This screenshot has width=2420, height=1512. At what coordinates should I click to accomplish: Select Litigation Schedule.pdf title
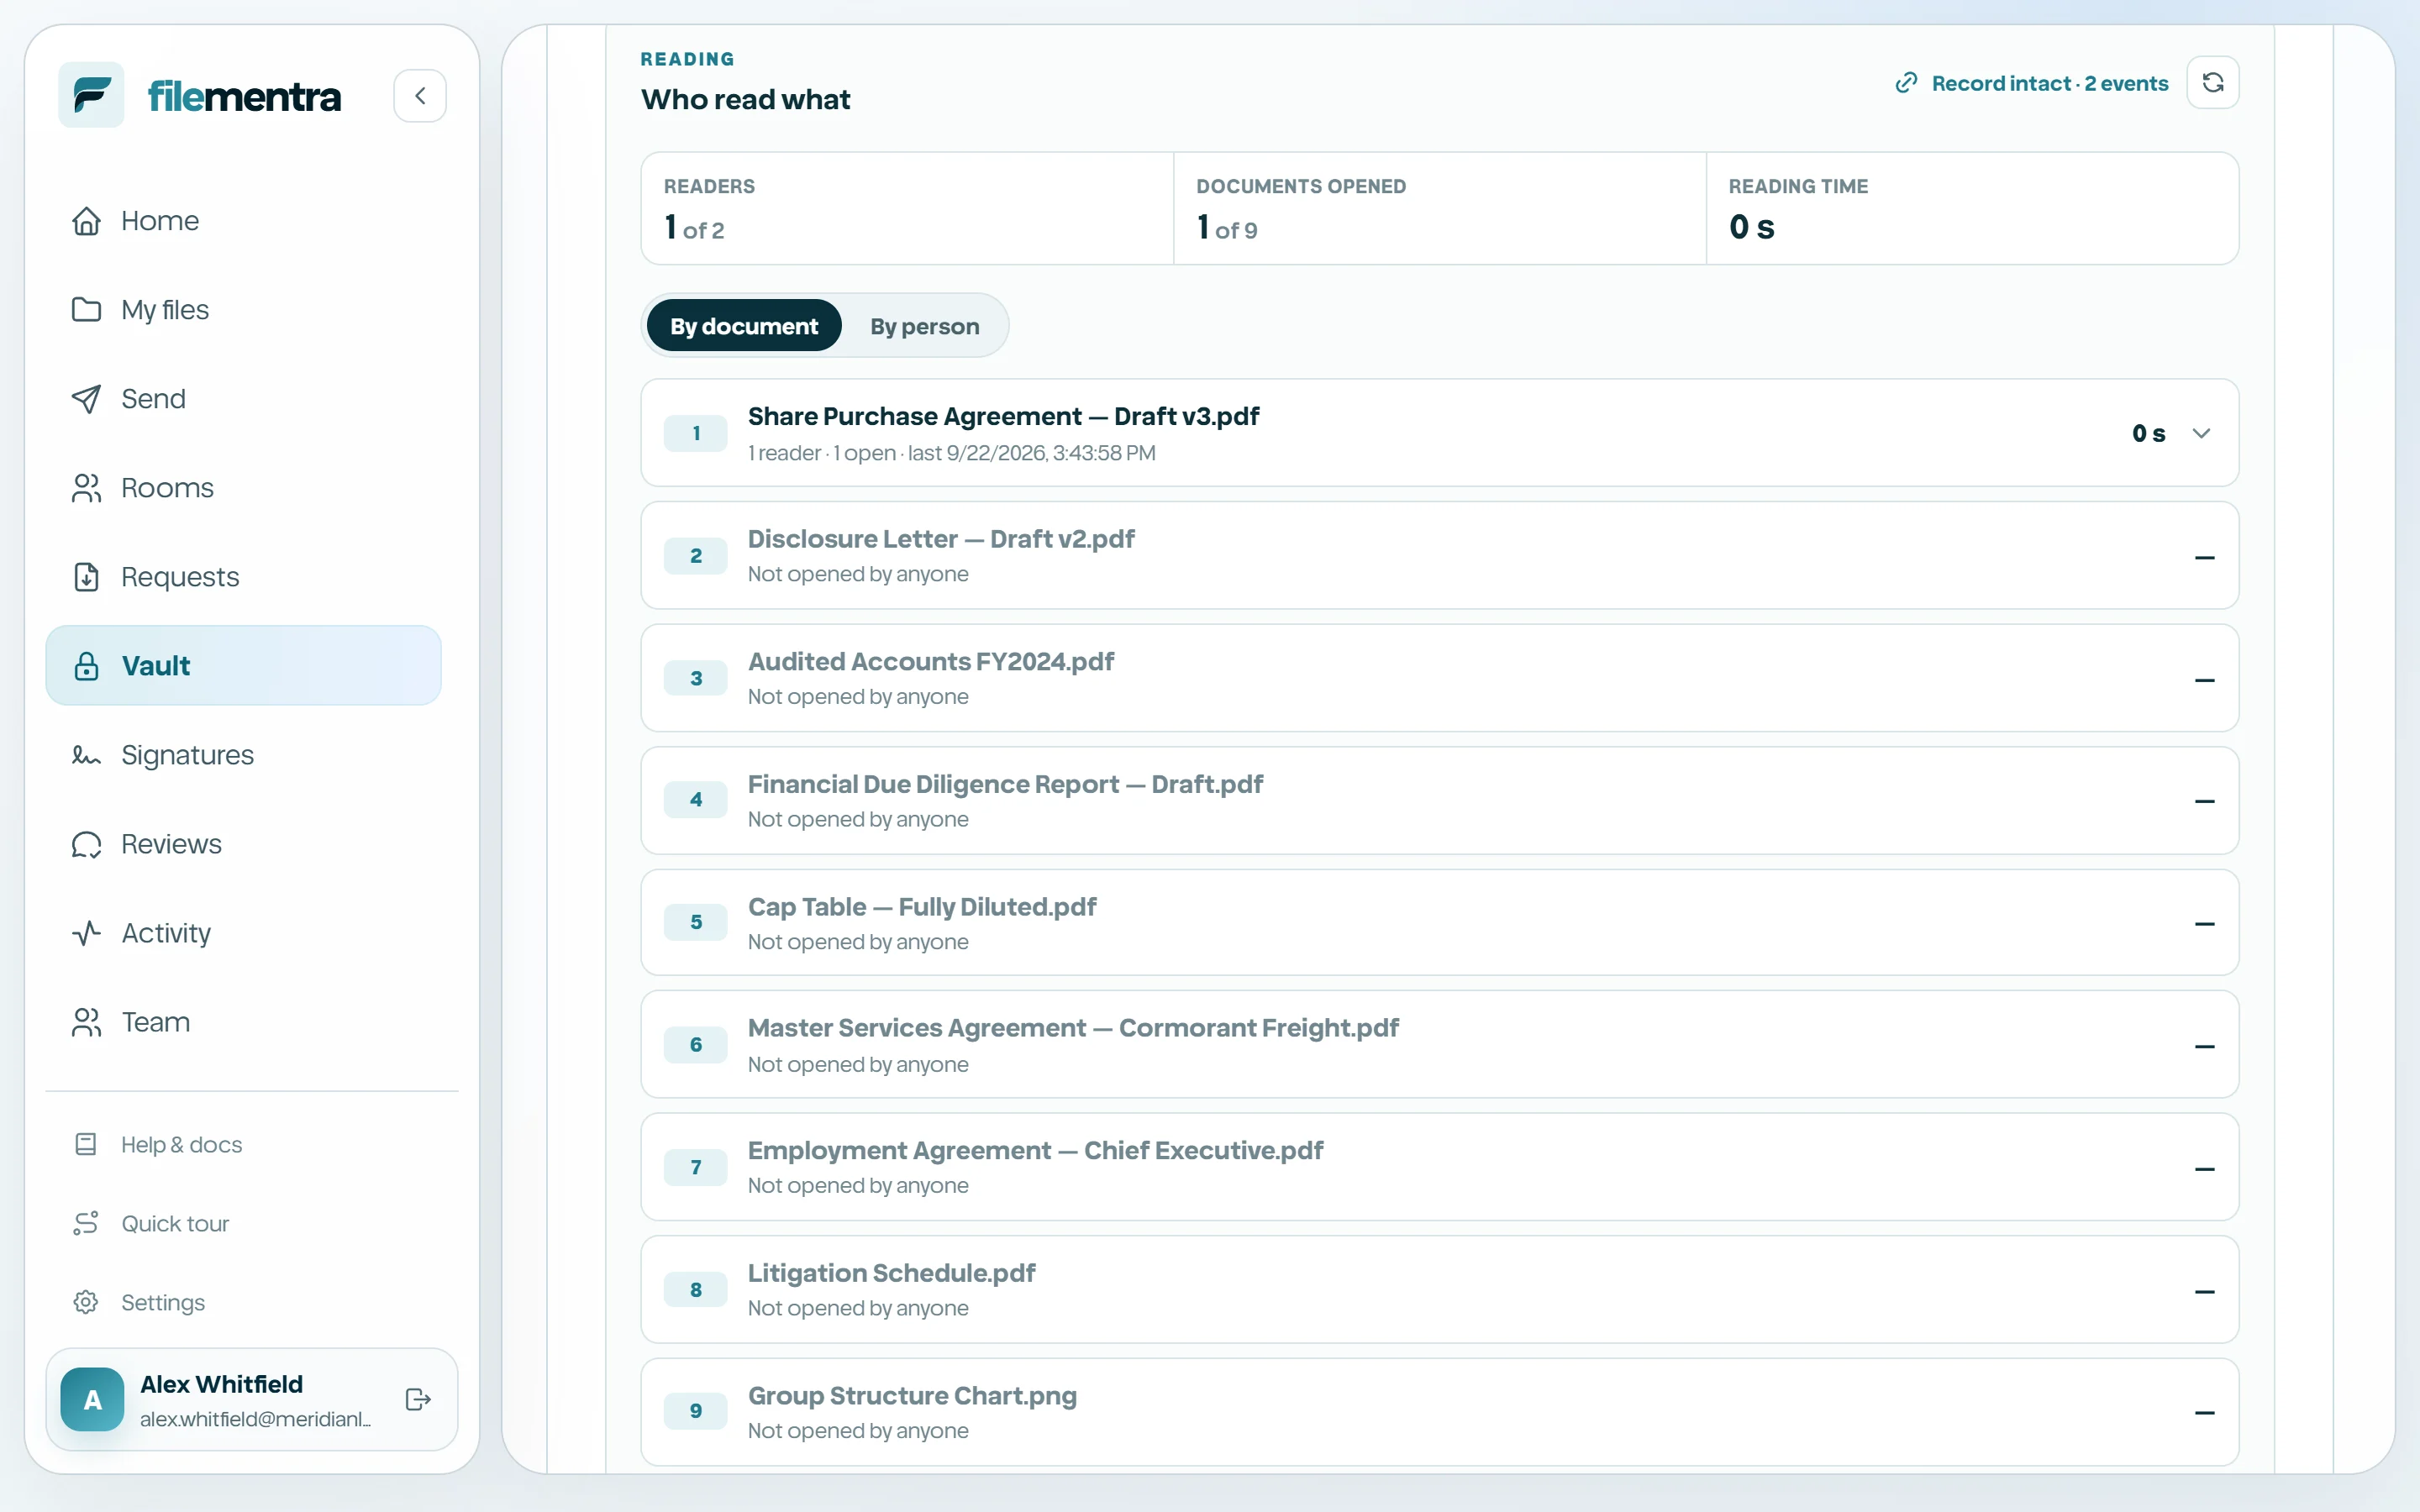coord(891,1273)
